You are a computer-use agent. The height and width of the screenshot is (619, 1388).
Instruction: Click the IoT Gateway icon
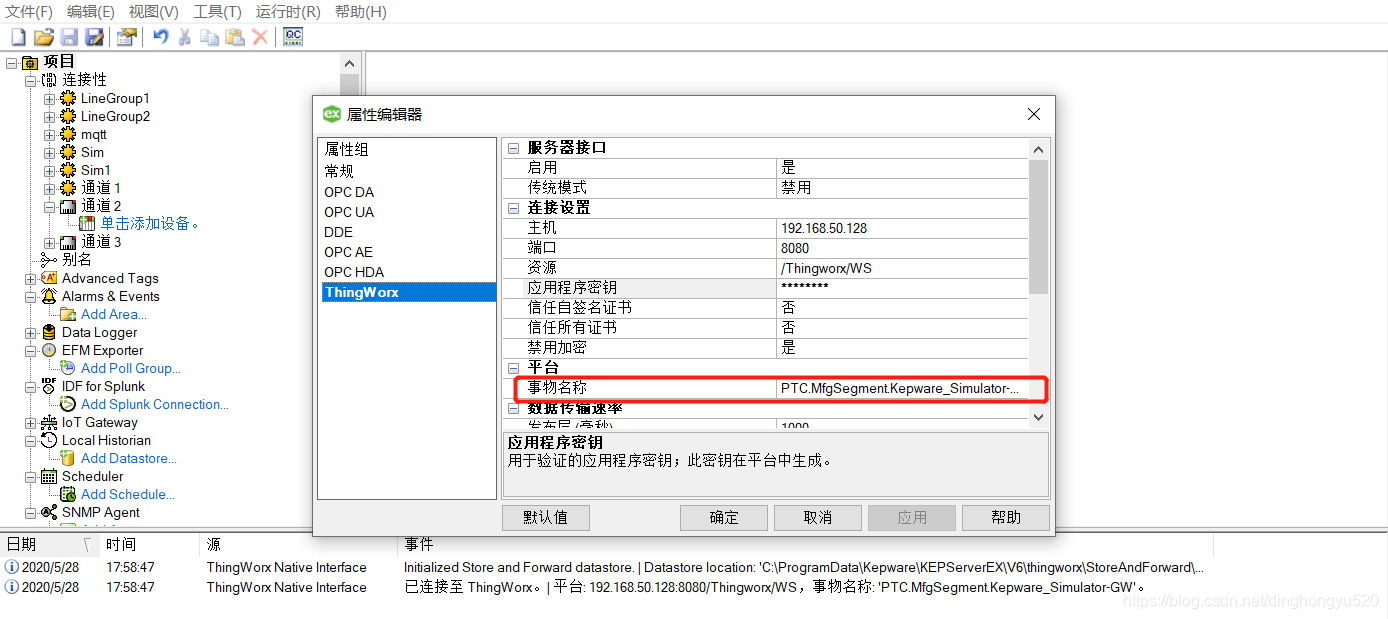[49, 422]
